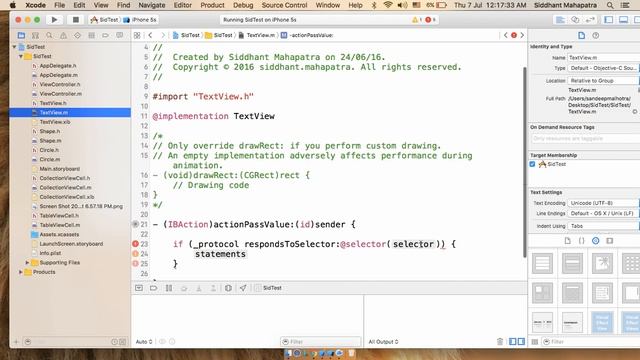640x360 pixels.
Task: Open the file Type dropdown
Action: coord(603,68)
